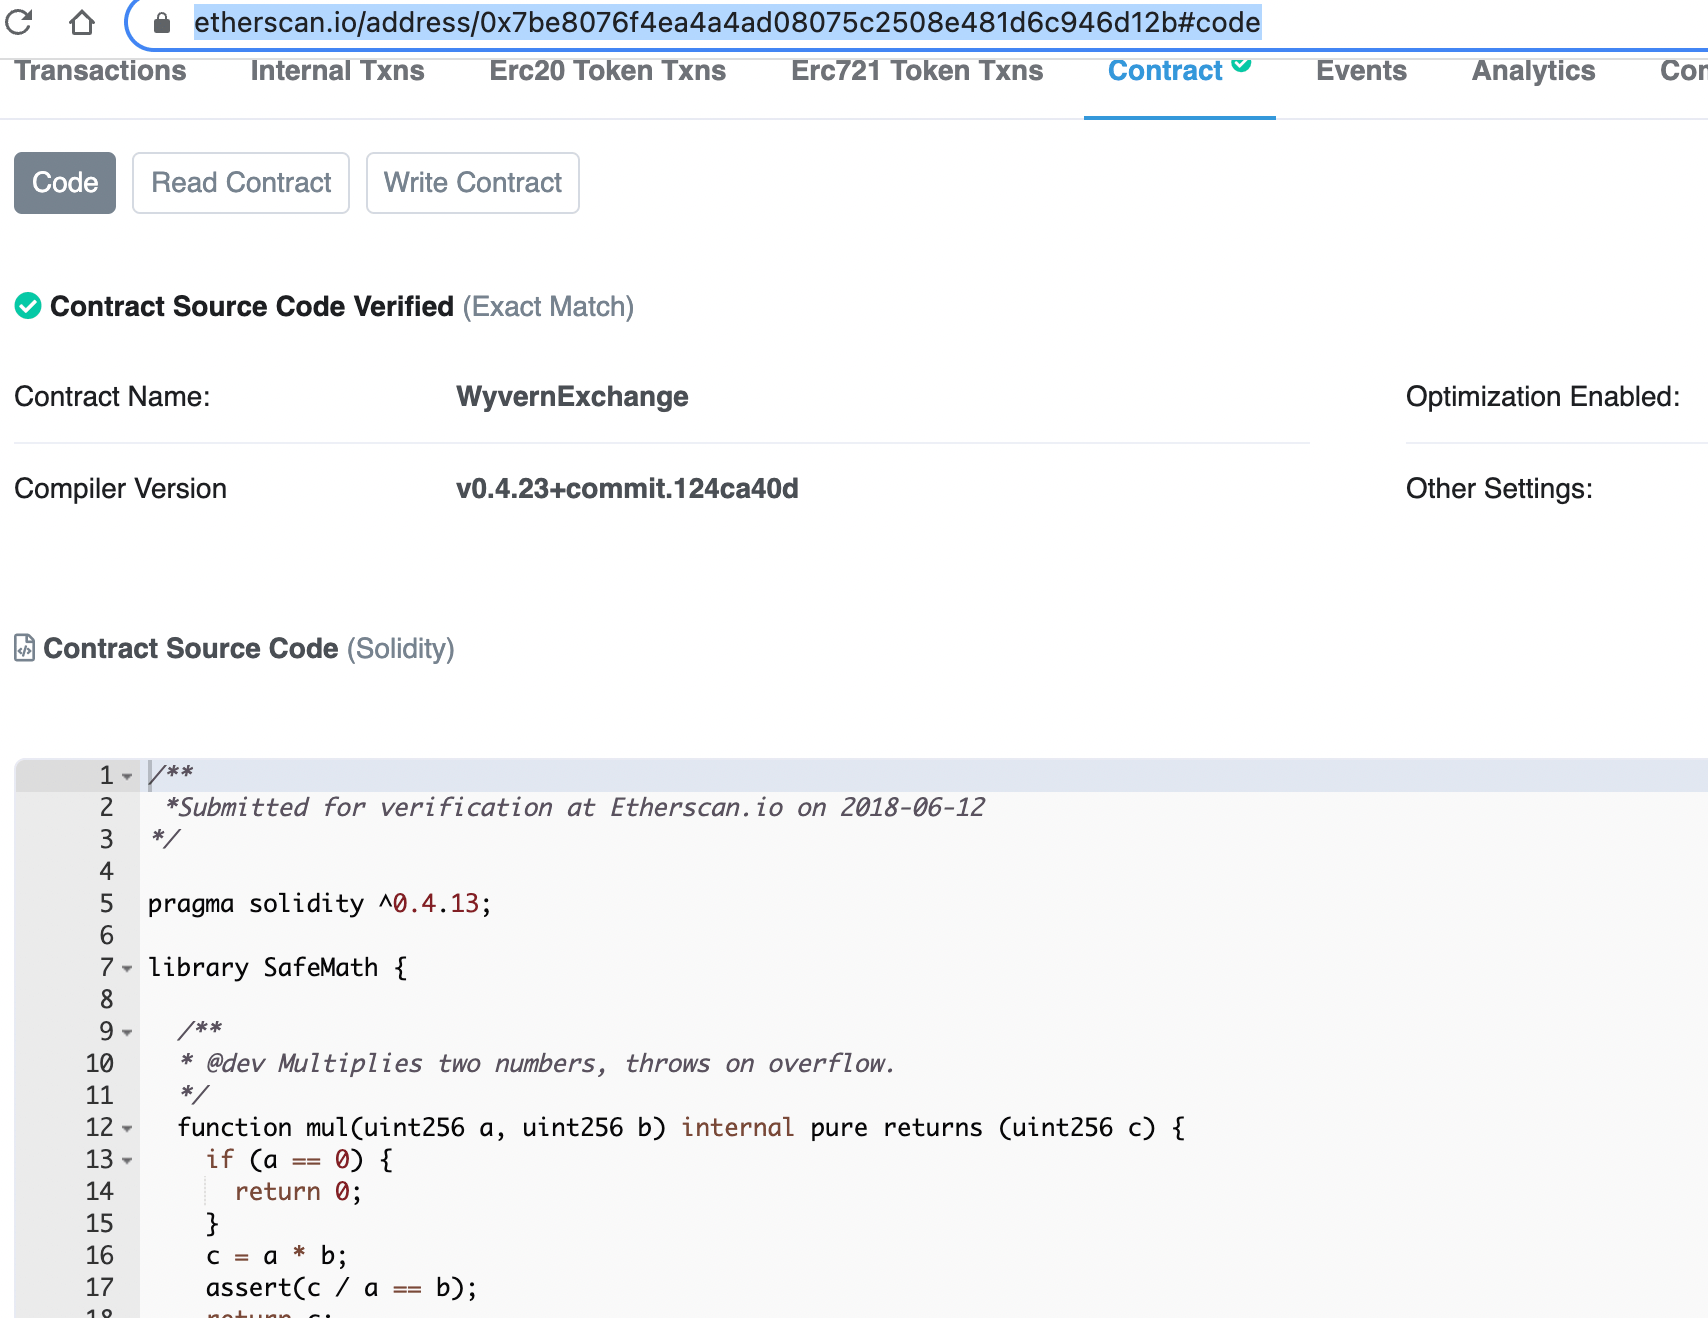1708x1318 pixels.
Task: Select the etherscan URL in address bar
Action: coord(727,21)
